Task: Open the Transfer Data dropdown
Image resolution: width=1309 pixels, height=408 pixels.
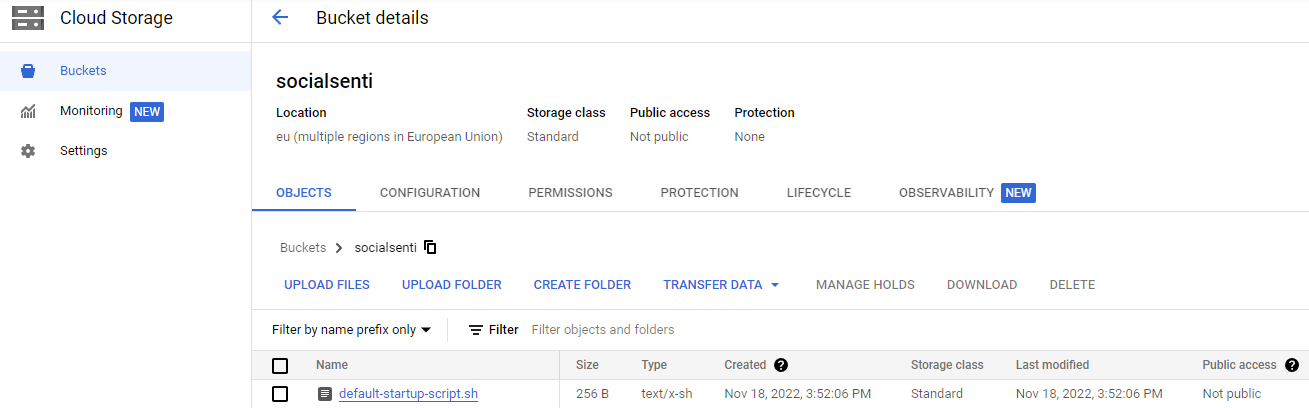Action: (721, 285)
